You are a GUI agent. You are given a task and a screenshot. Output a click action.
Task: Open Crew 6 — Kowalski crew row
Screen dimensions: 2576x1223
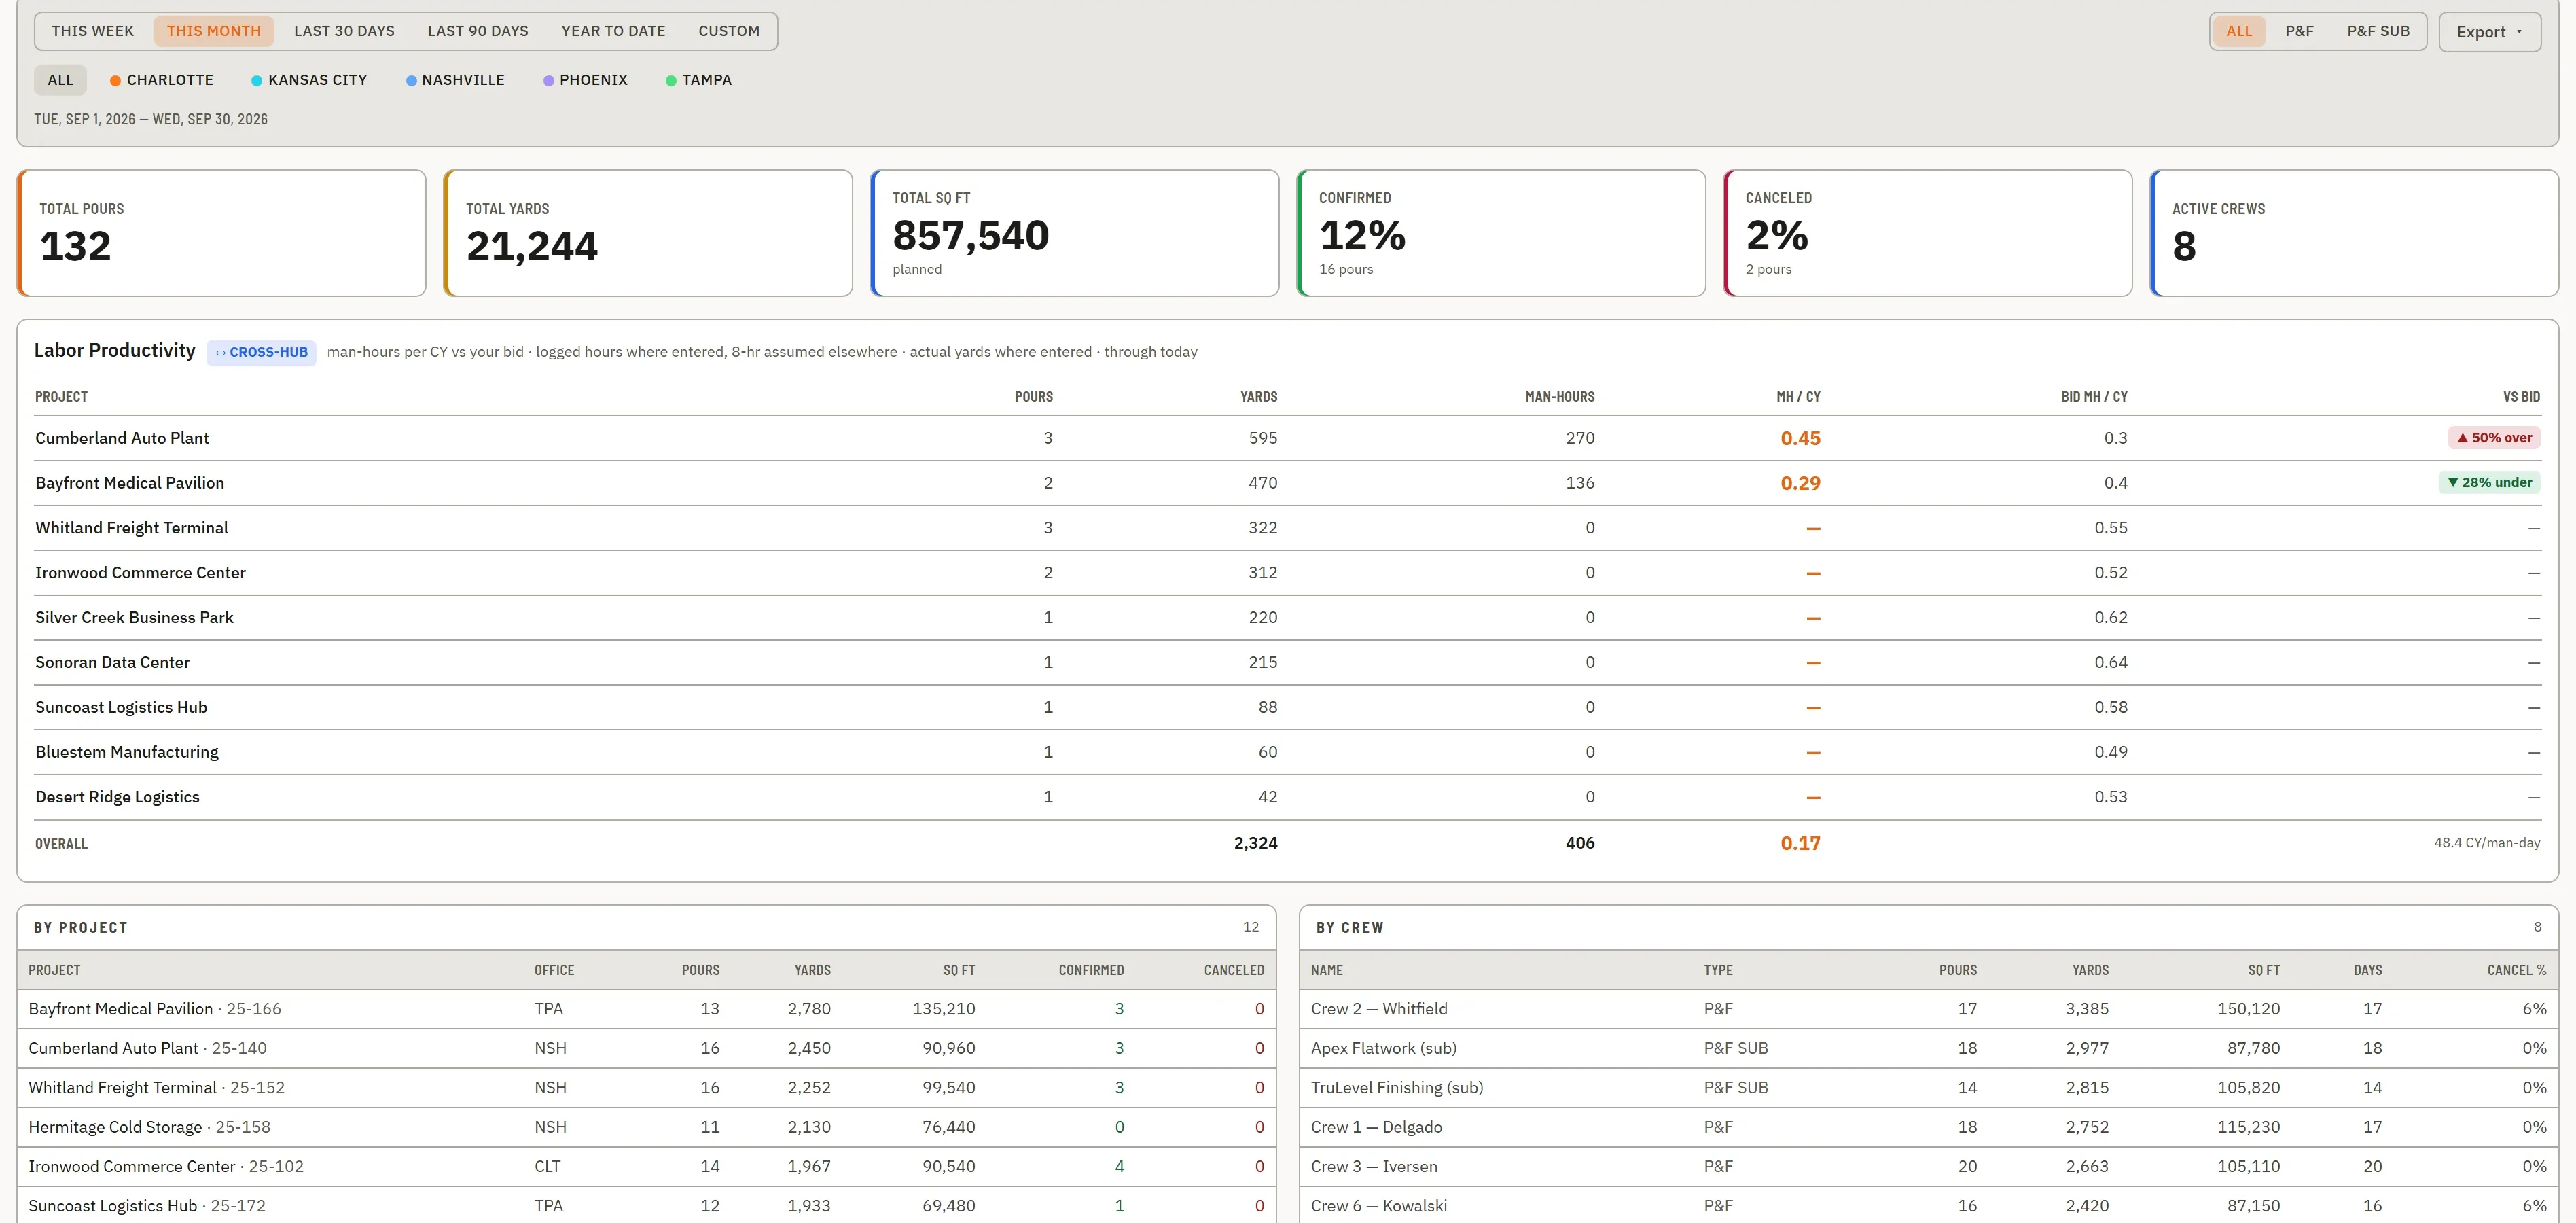click(1928, 1205)
